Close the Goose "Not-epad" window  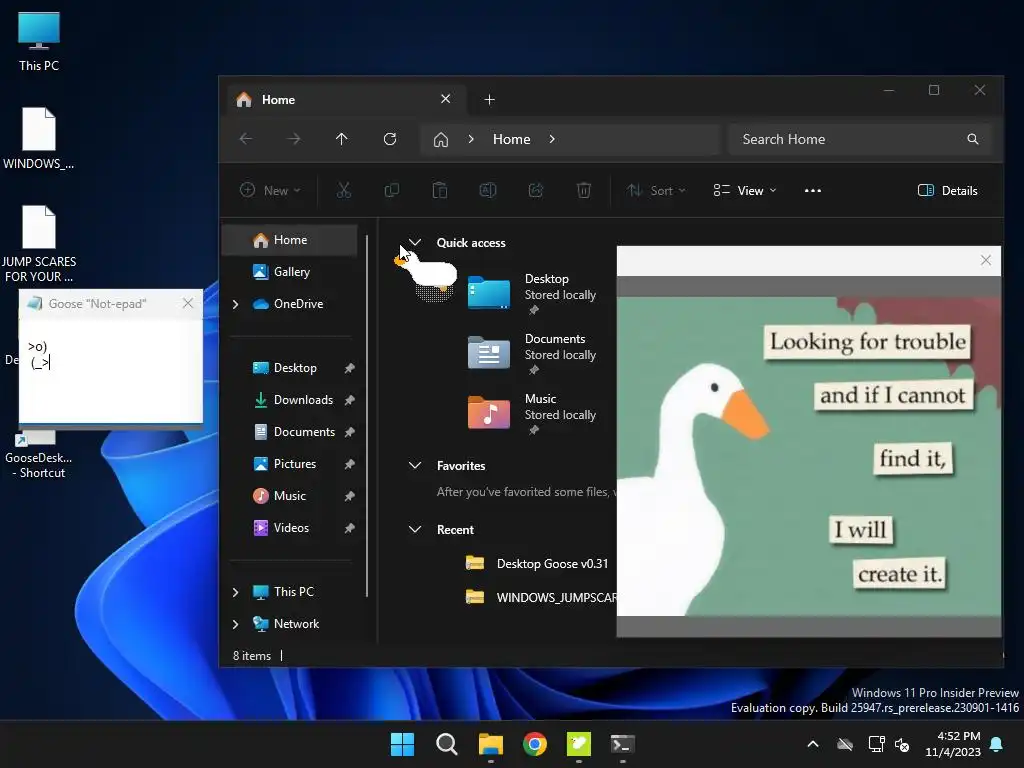(x=187, y=303)
